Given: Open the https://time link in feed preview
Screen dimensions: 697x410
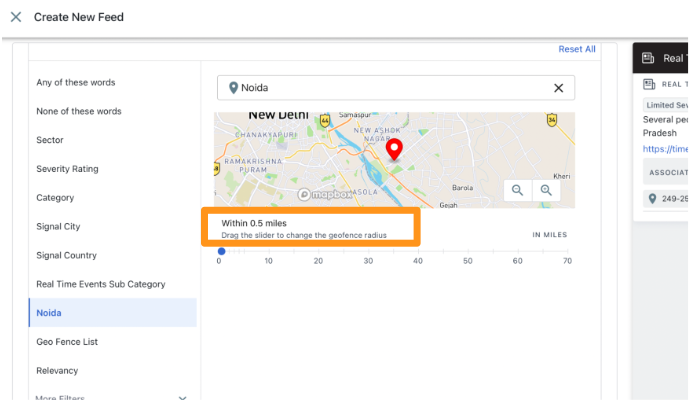Looking at the screenshot, I should [x=665, y=149].
